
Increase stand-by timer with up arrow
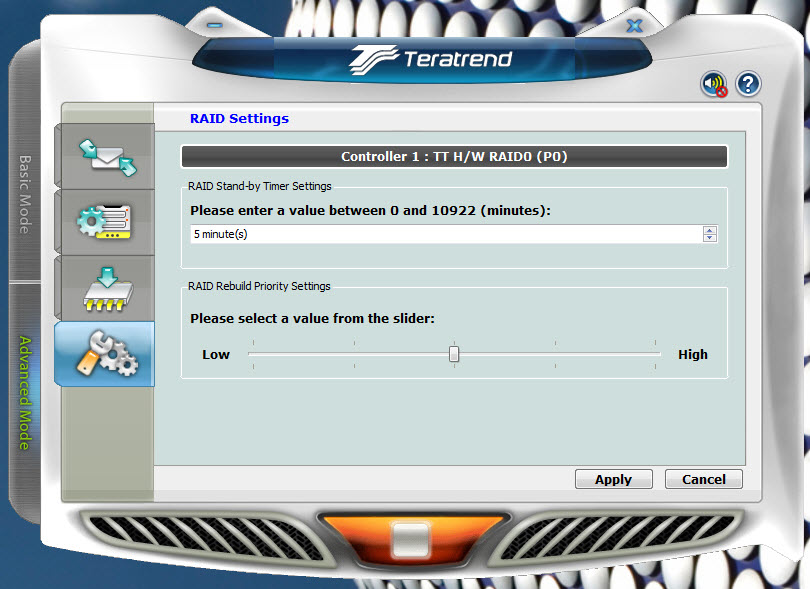tap(710, 230)
